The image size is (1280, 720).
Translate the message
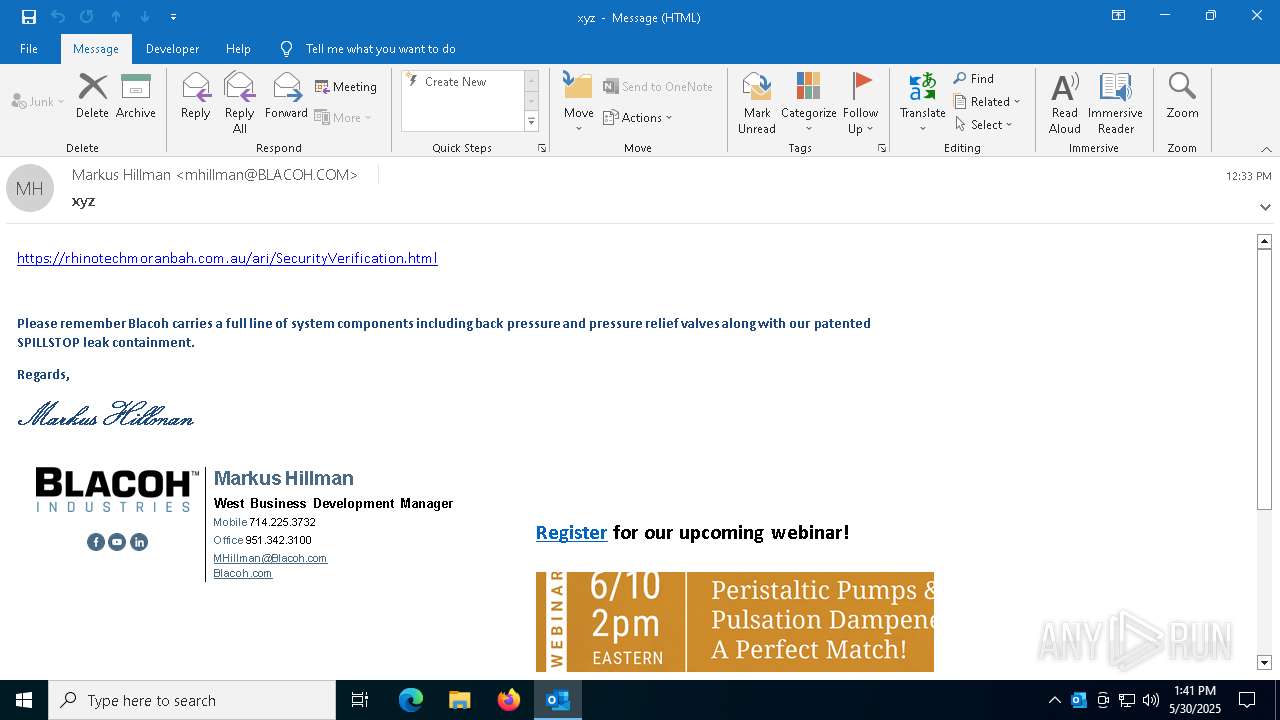922,102
